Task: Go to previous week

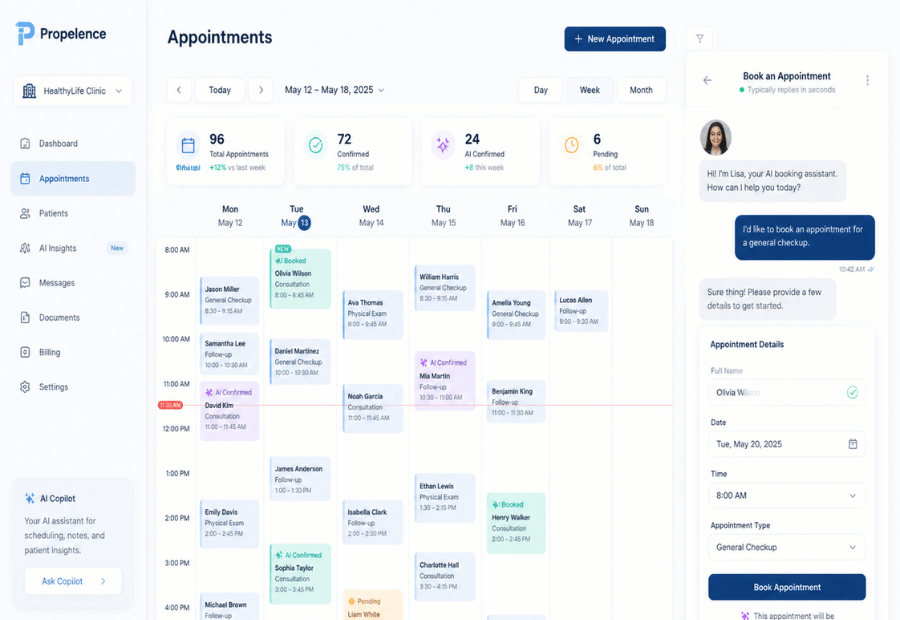Action: coord(179,90)
